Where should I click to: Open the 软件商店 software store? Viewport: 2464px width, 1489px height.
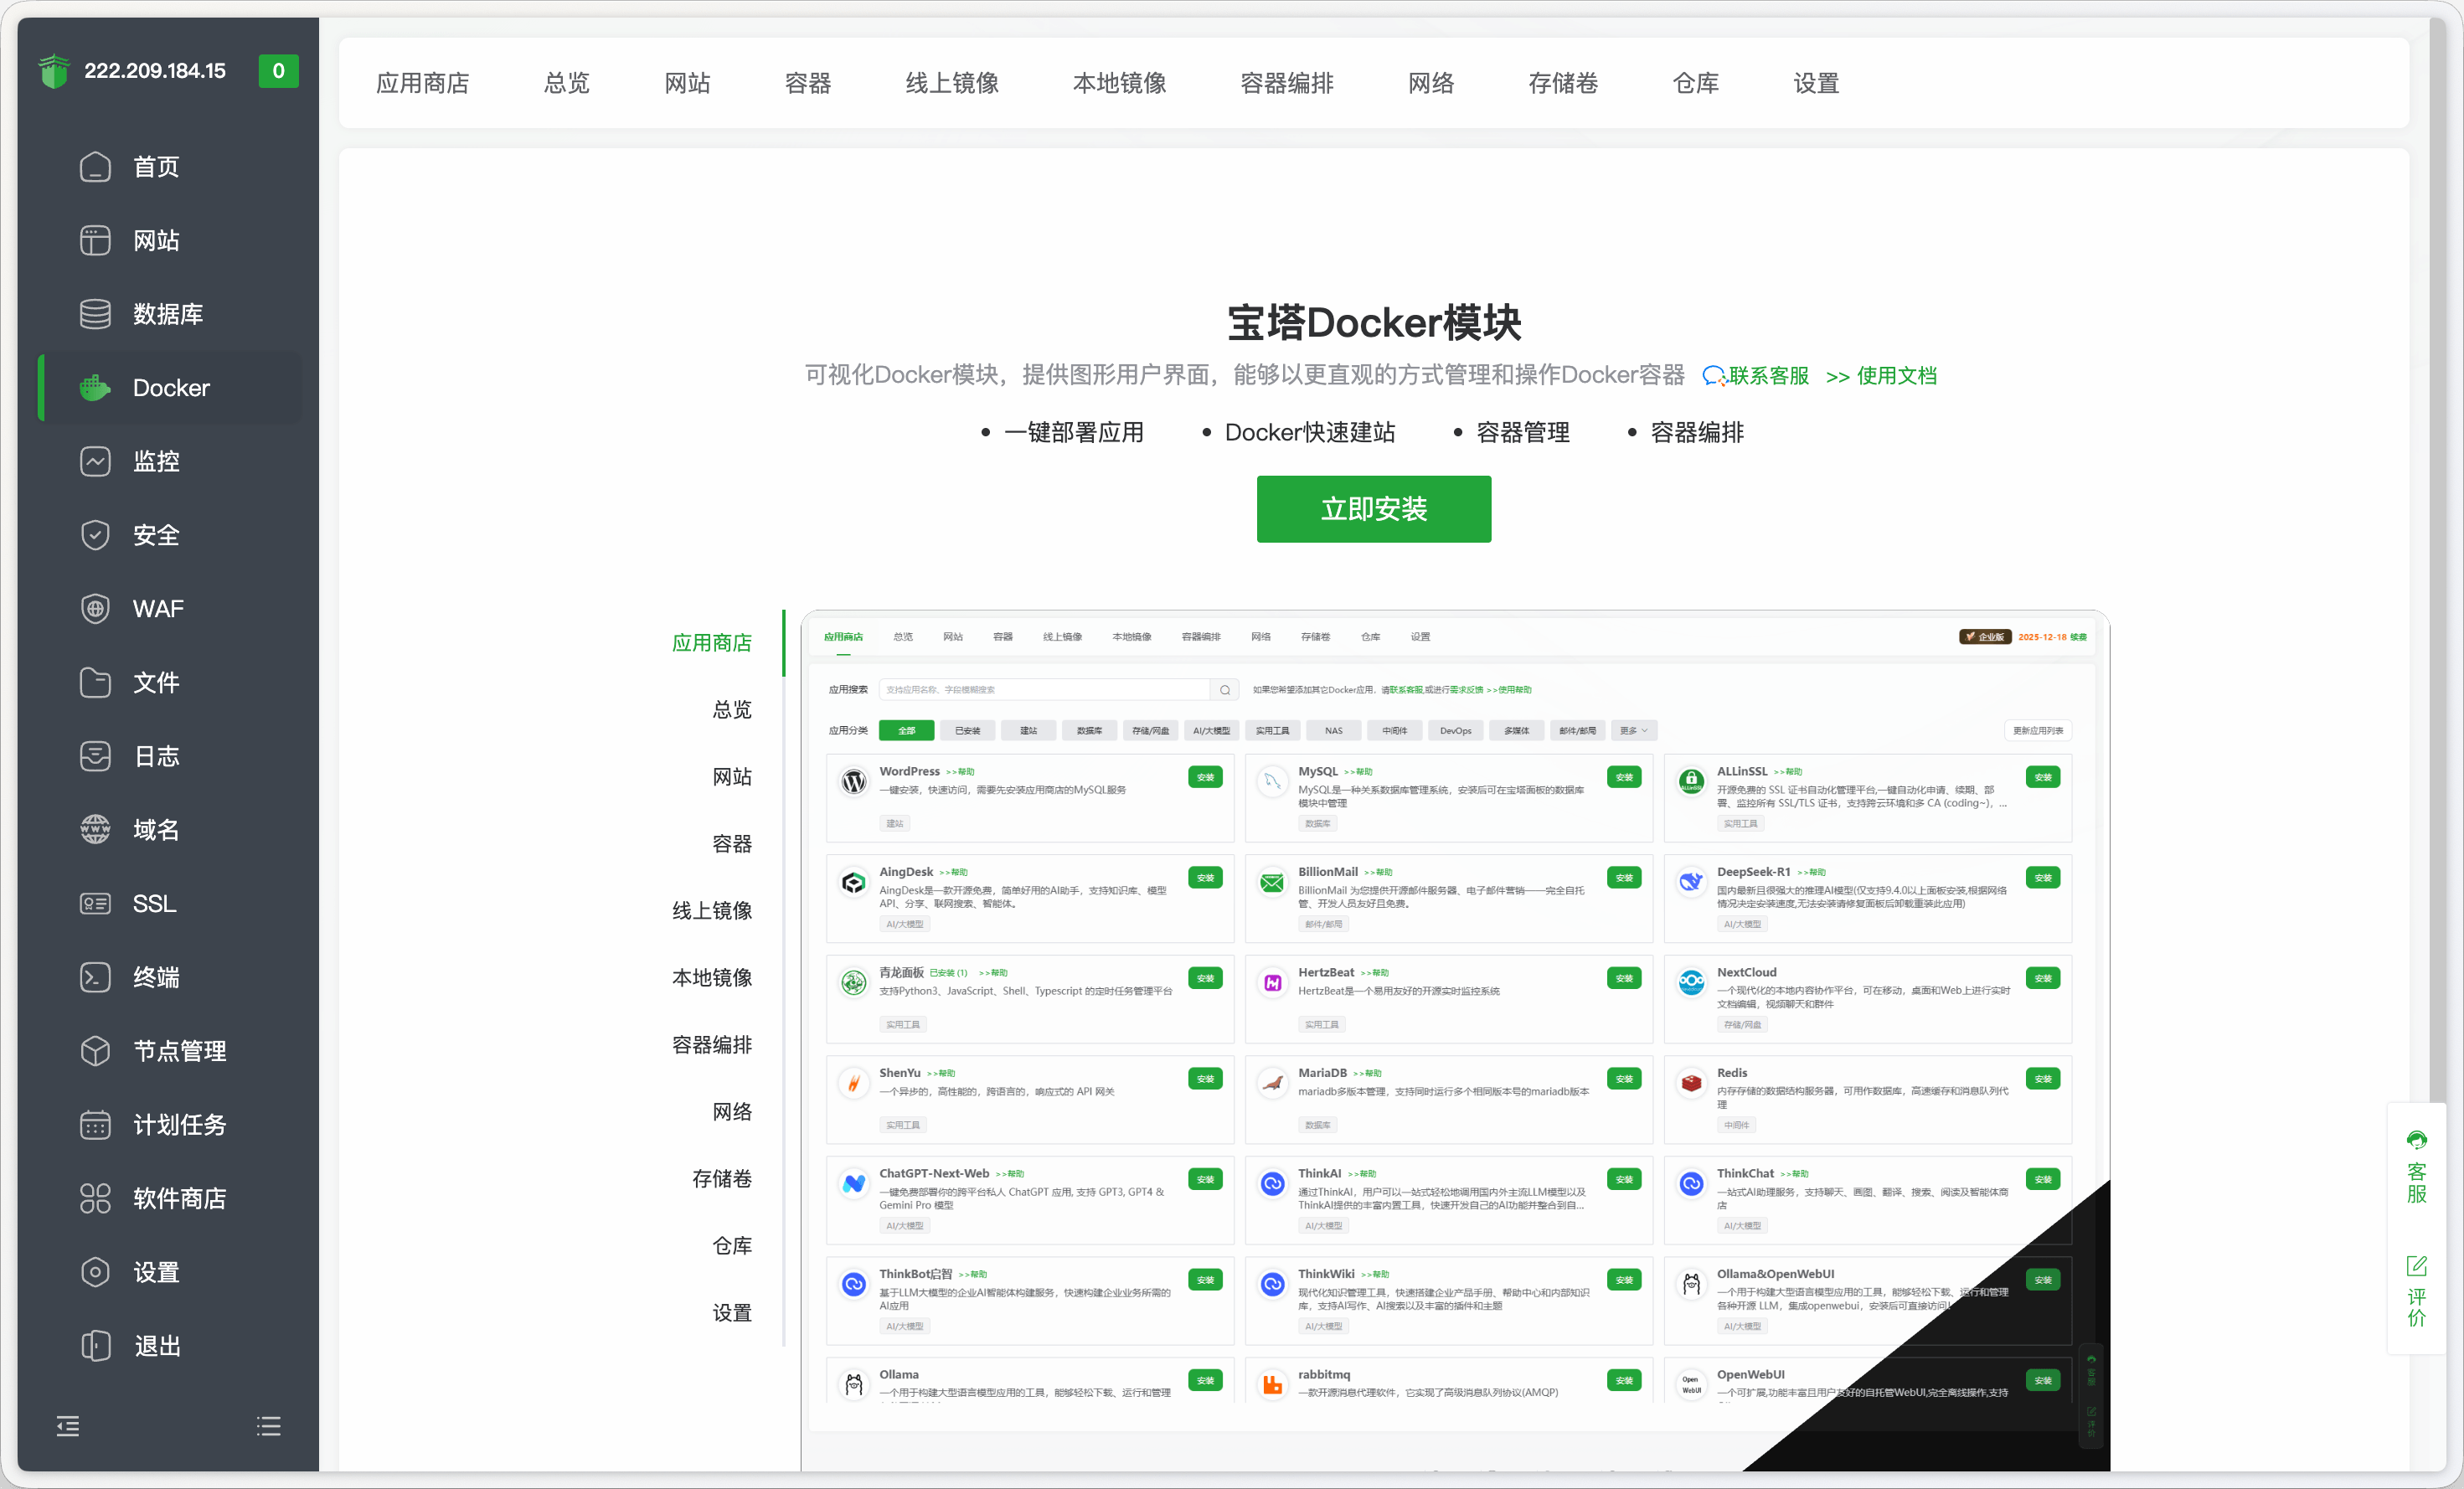pyautogui.click(x=180, y=1198)
